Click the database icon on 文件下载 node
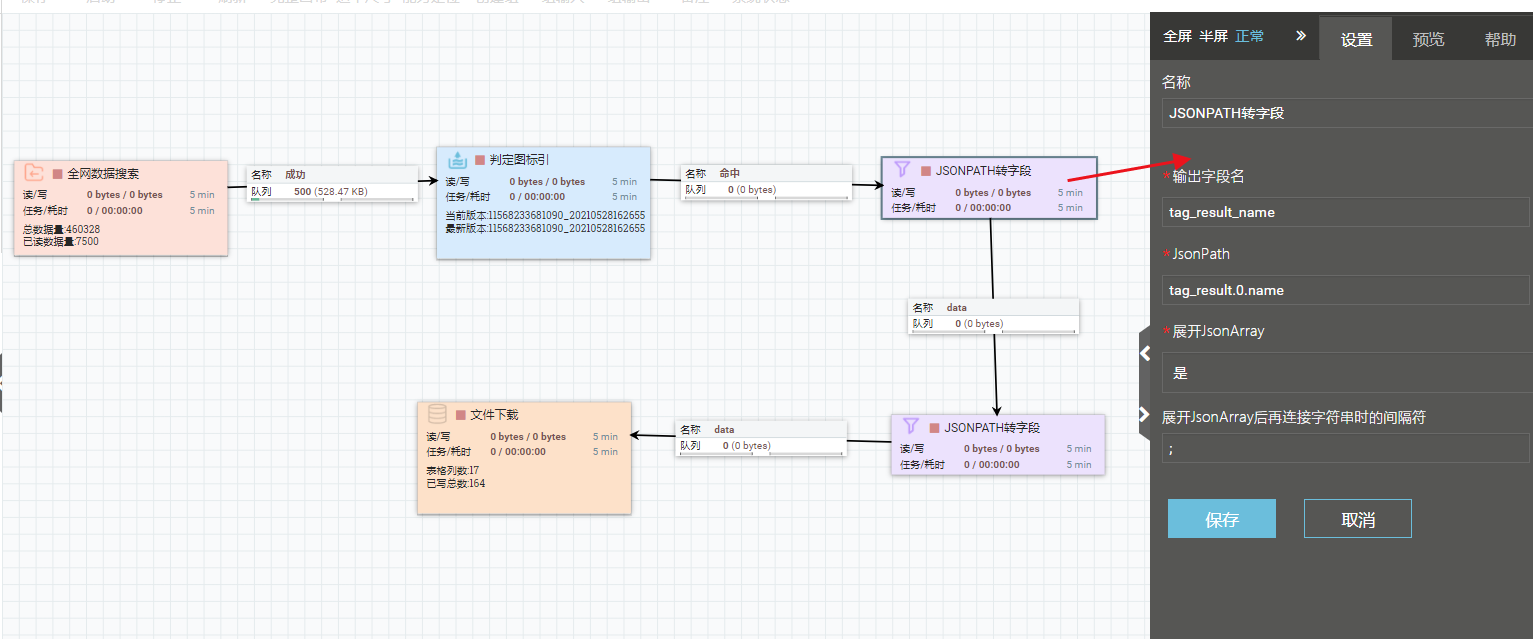Viewport: 1533px width, 639px height. click(x=437, y=414)
